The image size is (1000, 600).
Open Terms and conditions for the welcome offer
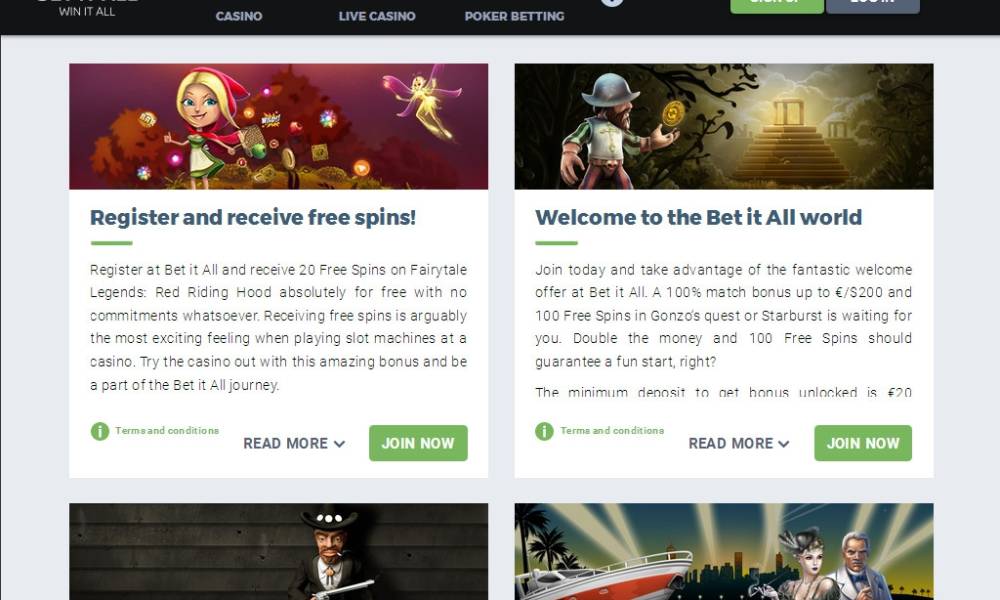612,430
